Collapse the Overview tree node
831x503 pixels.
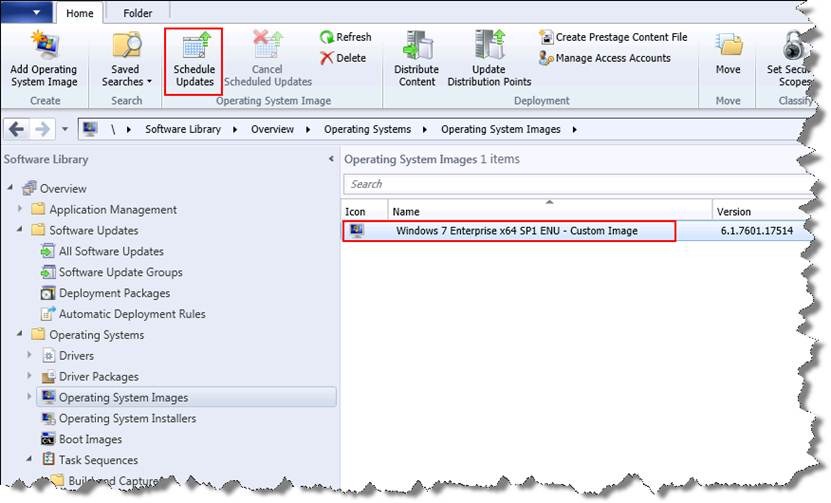10,188
